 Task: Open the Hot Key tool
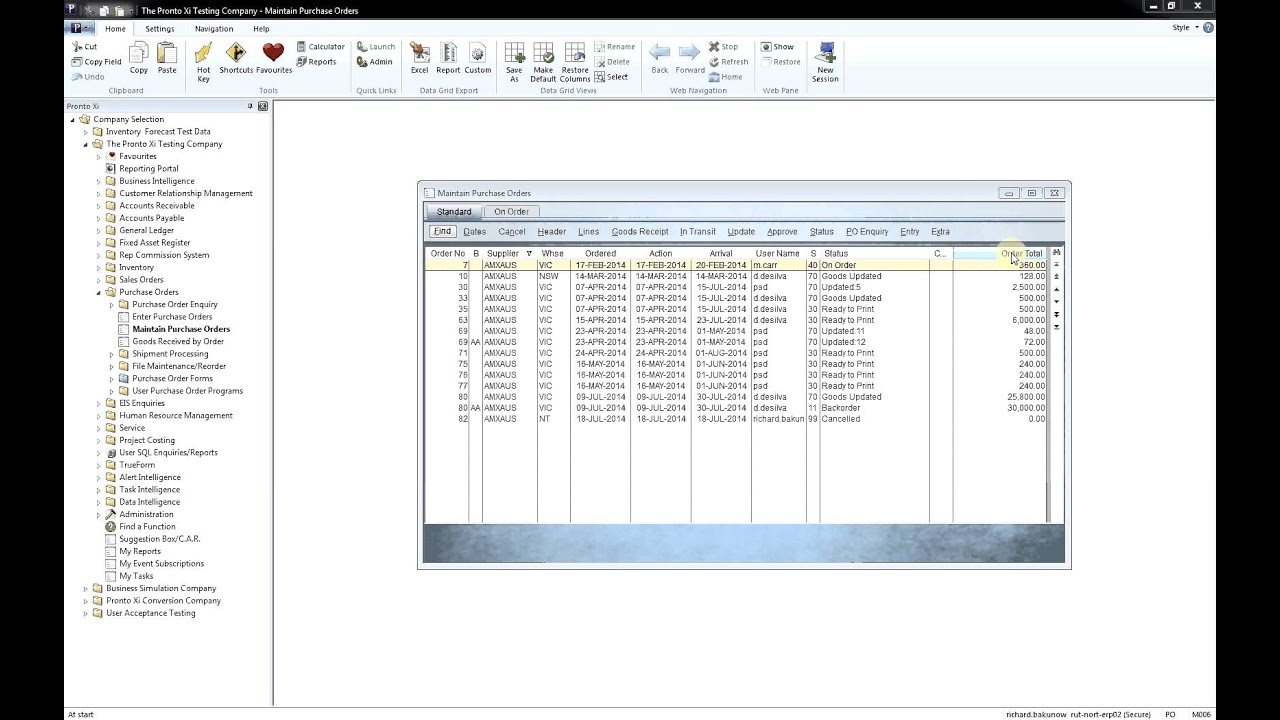[x=204, y=53]
